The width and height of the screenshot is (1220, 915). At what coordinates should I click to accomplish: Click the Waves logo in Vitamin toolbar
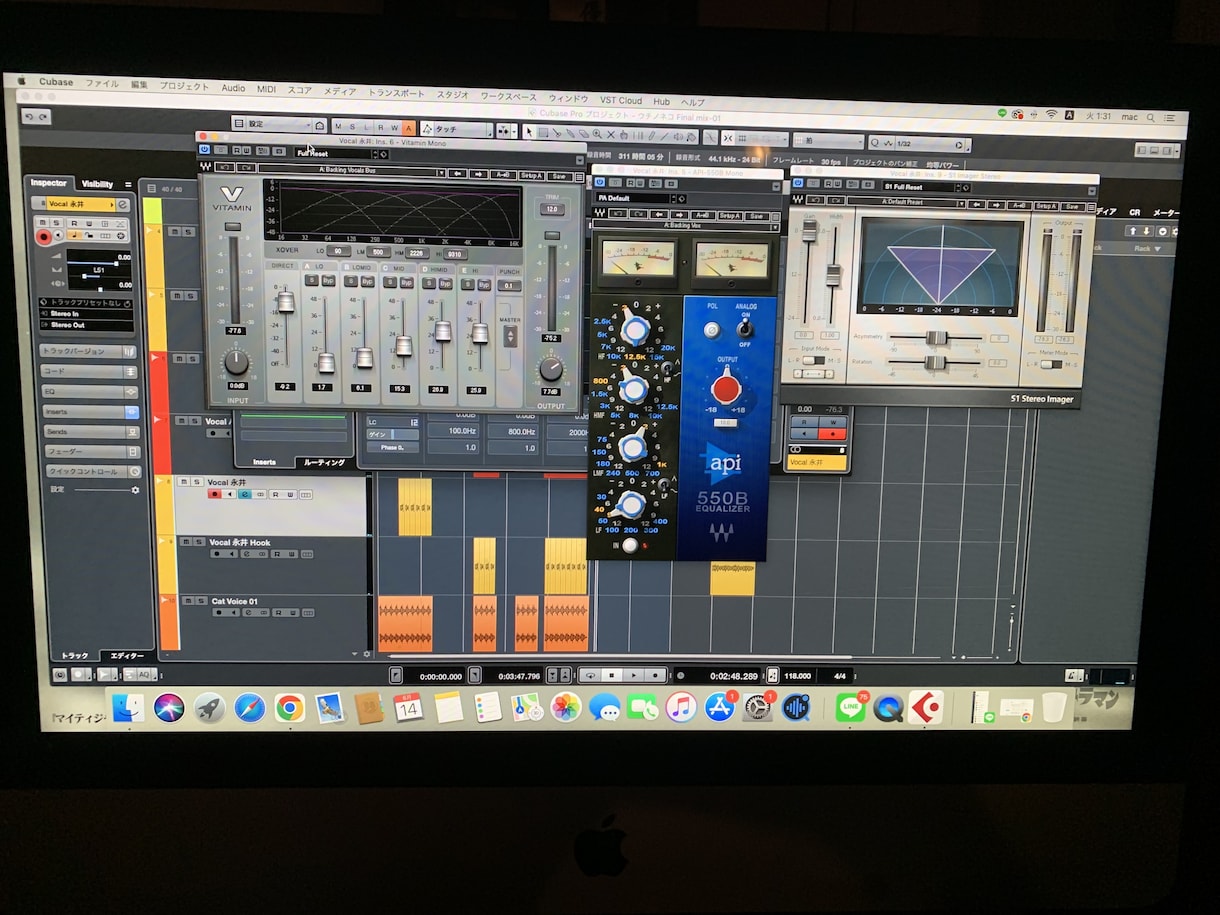point(205,166)
